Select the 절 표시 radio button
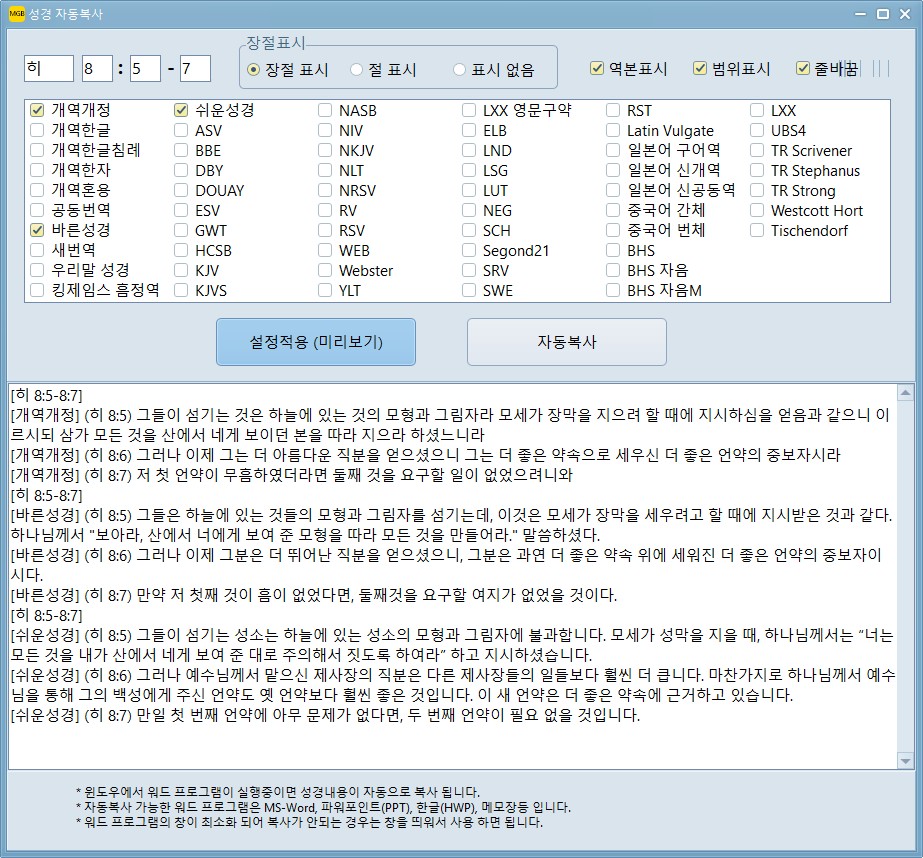The width and height of the screenshot is (923, 858). 357,70
